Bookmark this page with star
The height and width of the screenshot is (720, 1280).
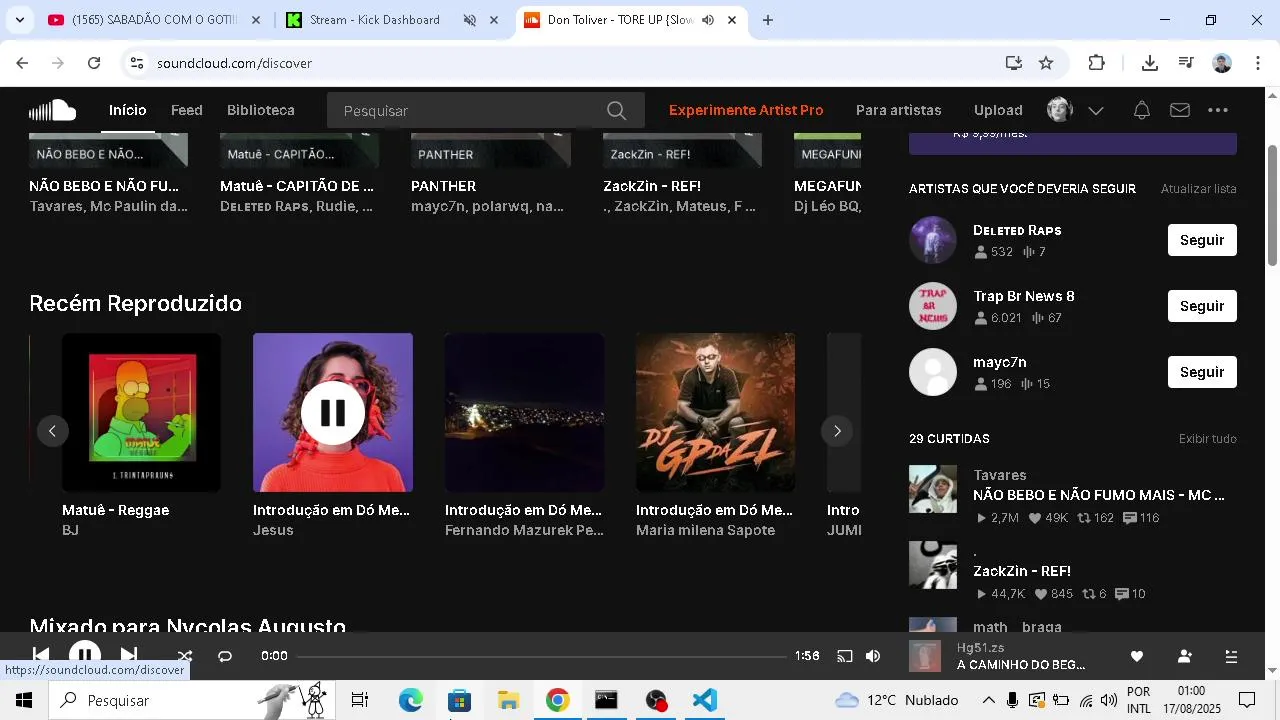(x=1046, y=63)
